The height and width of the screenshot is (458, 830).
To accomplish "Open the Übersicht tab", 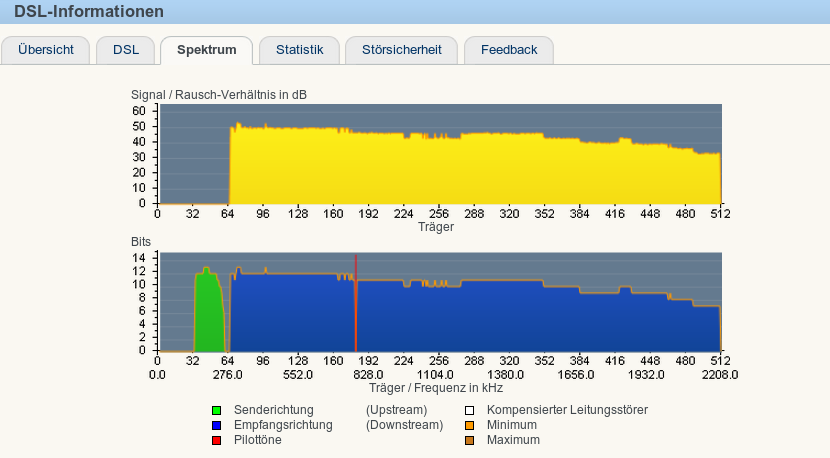I will pos(45,50).
